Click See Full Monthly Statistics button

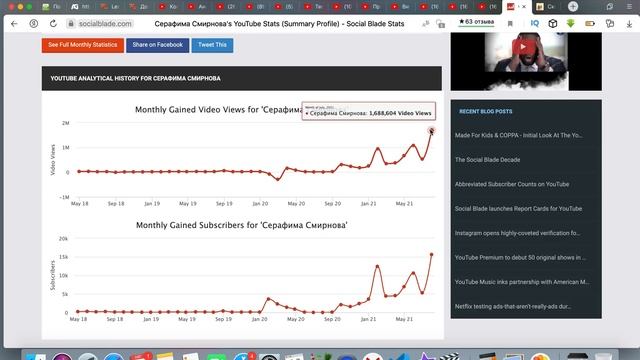pyautogui.click(x=82, y=45)
